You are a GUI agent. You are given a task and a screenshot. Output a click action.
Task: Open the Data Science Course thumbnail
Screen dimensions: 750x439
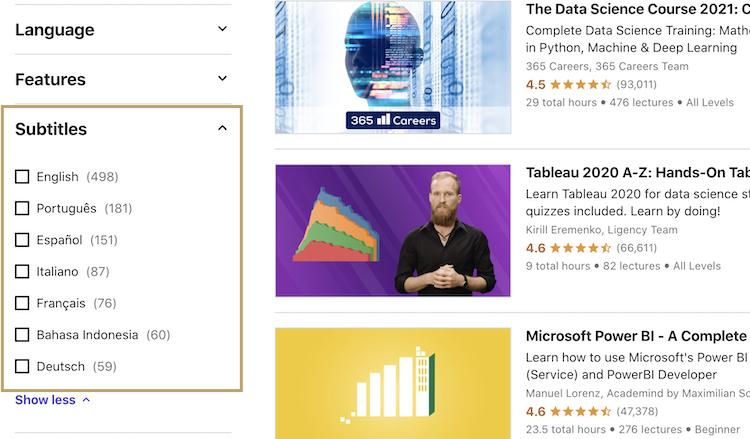pyautogui.click(x=393, y=66)
